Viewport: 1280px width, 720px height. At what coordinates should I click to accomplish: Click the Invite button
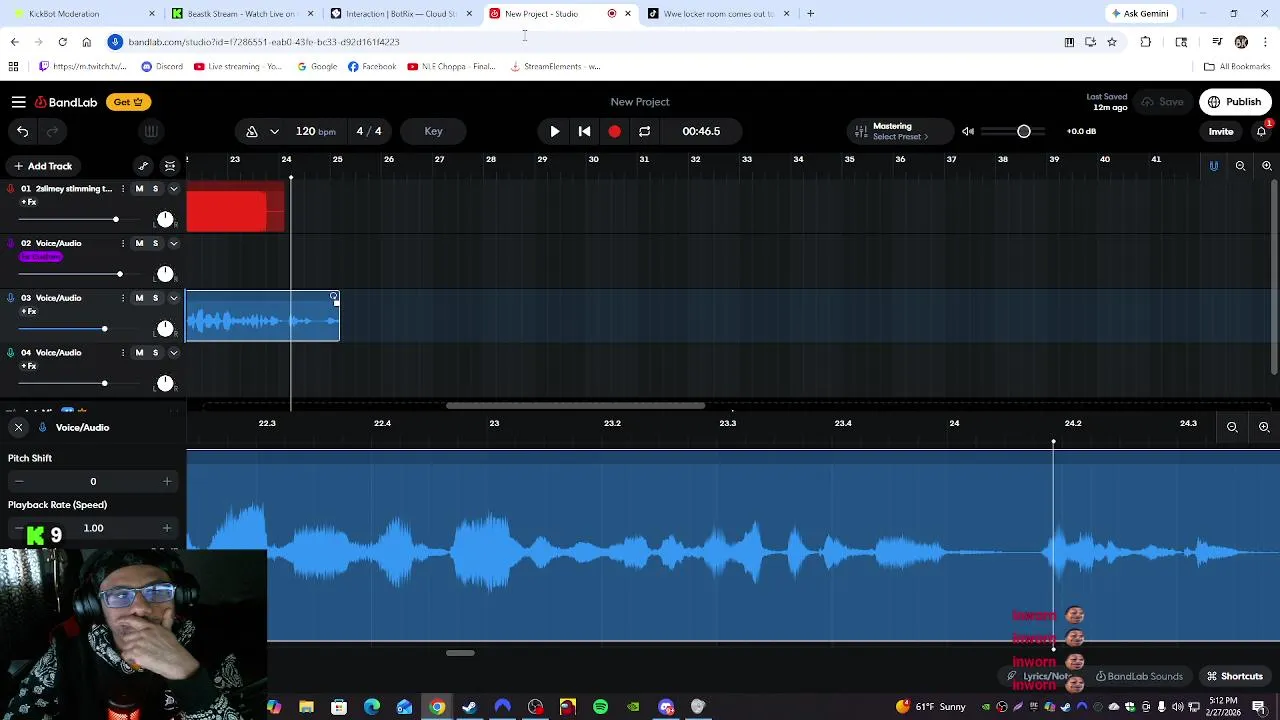click(x=1221, y=131)
